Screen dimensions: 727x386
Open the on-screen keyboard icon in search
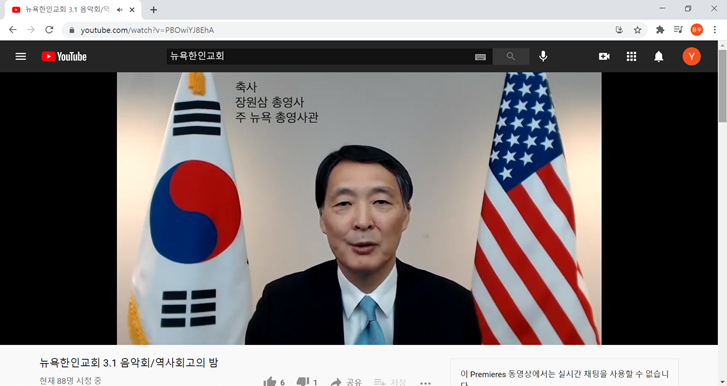(x=480, y=57)
